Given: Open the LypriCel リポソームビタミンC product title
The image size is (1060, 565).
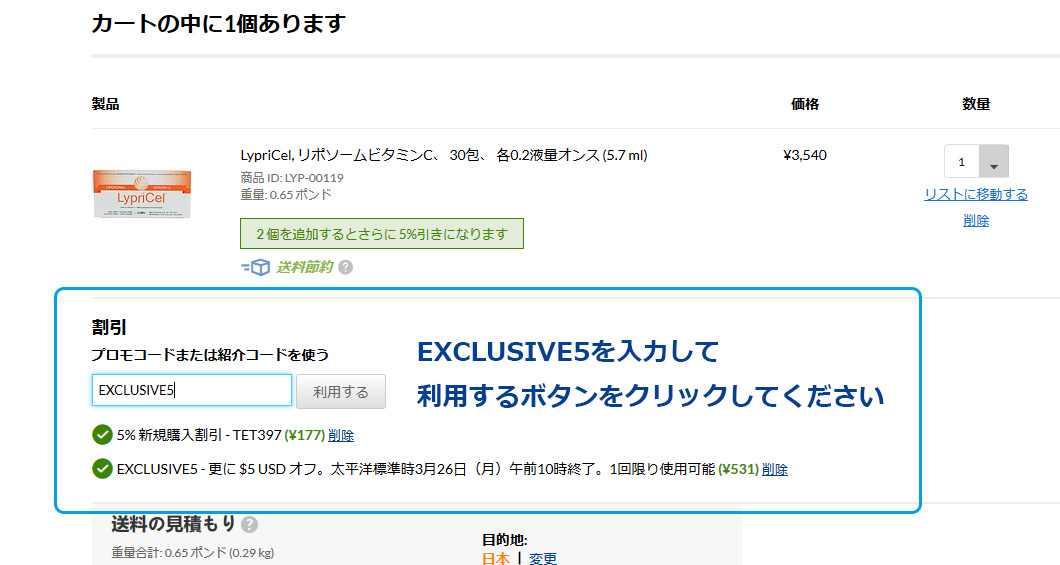Looking at the screenshot, I should pos(444,155).
